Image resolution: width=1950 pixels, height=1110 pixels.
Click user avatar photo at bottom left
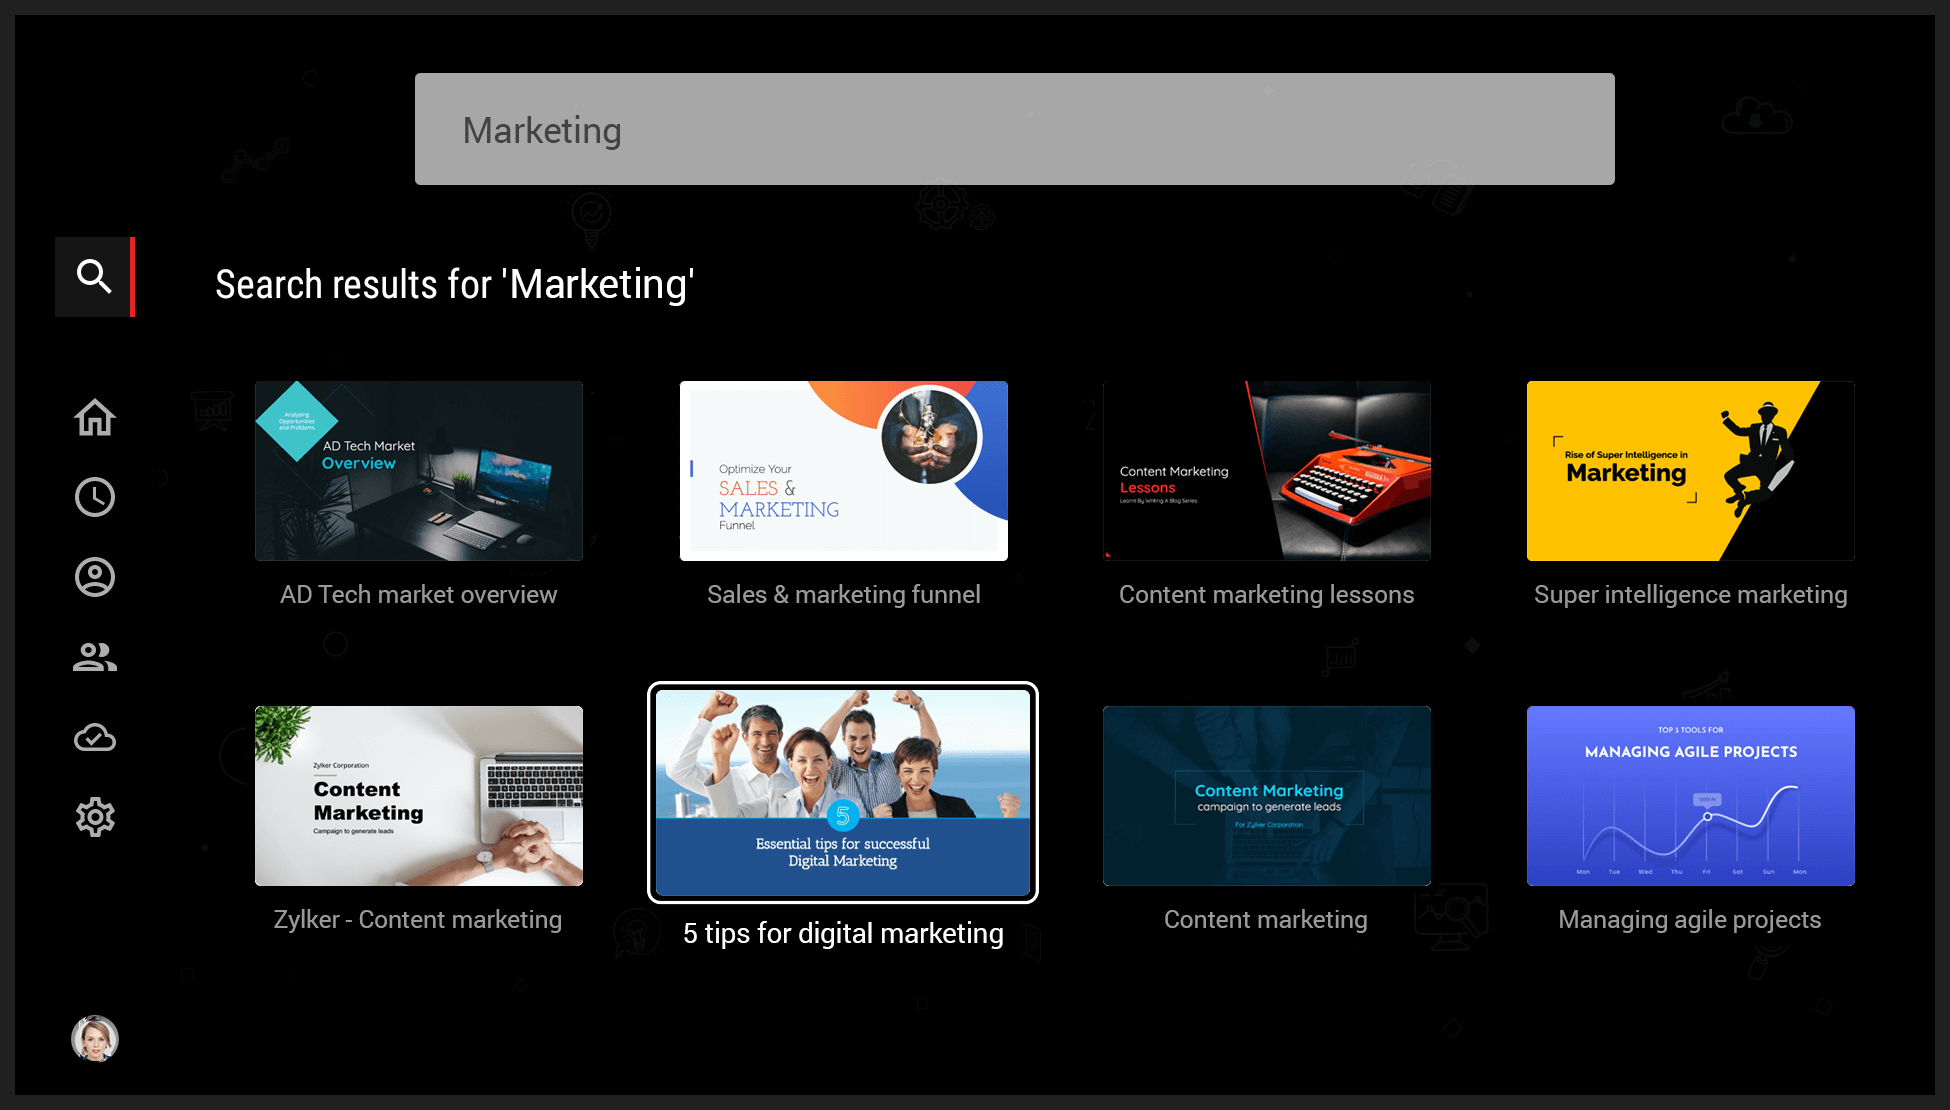[95, 1038]
